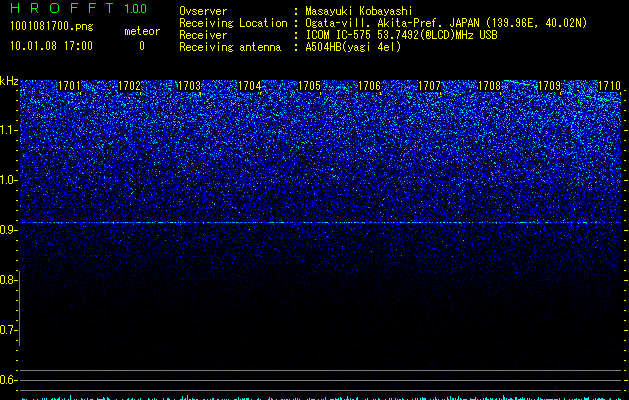Click the 0.7 kHz axis label
The width and height of the screenshot is (629, 400).
pyautogui.click(x=8, y=330)
